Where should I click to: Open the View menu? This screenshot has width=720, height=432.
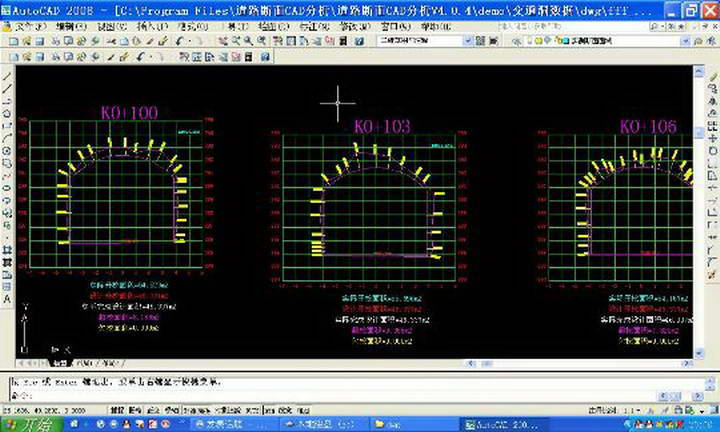point(112,27)
